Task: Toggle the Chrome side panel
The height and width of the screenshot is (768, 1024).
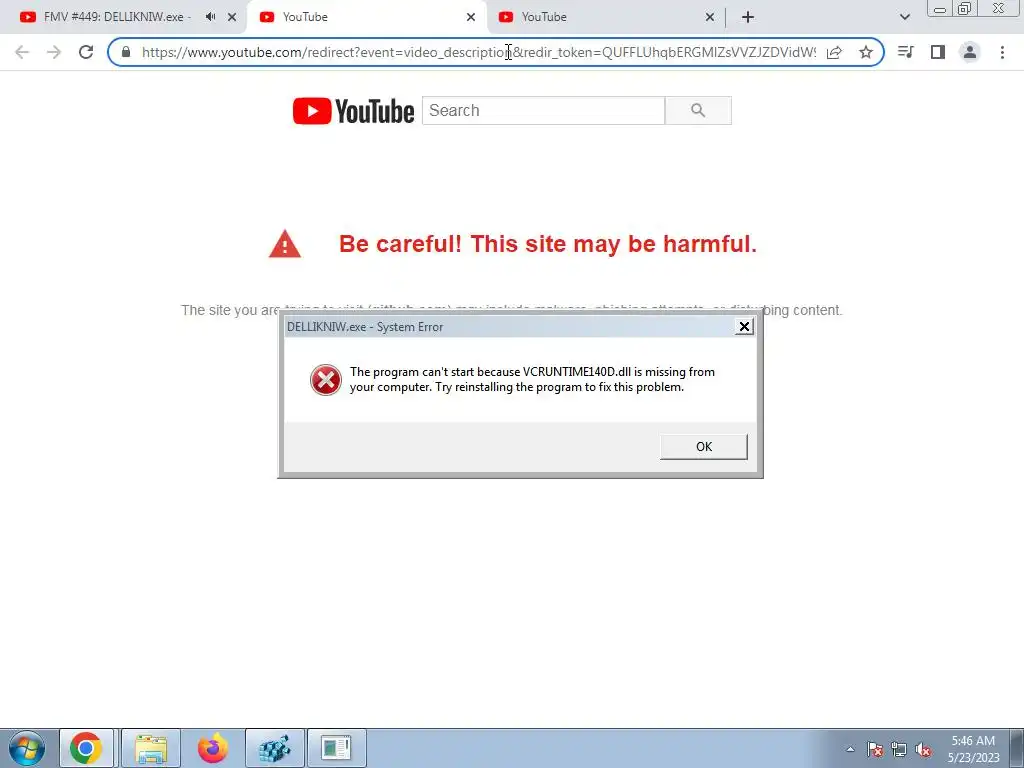Action: tap(938, 52)
